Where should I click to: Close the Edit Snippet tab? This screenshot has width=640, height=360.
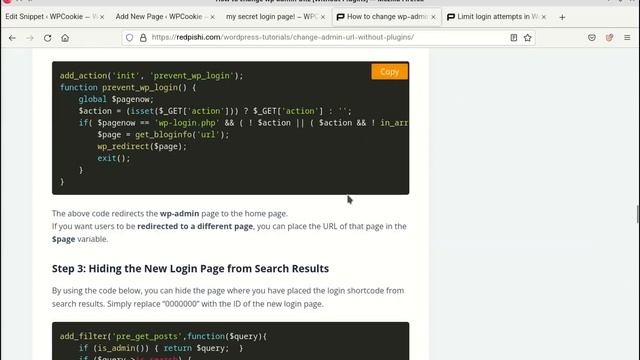[102, 17]
